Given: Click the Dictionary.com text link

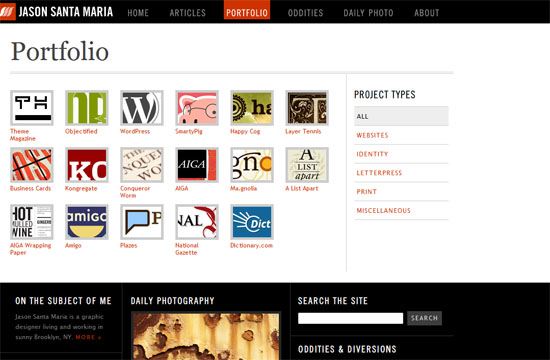Looking at the screenshot, I should (x=251, y=246).
